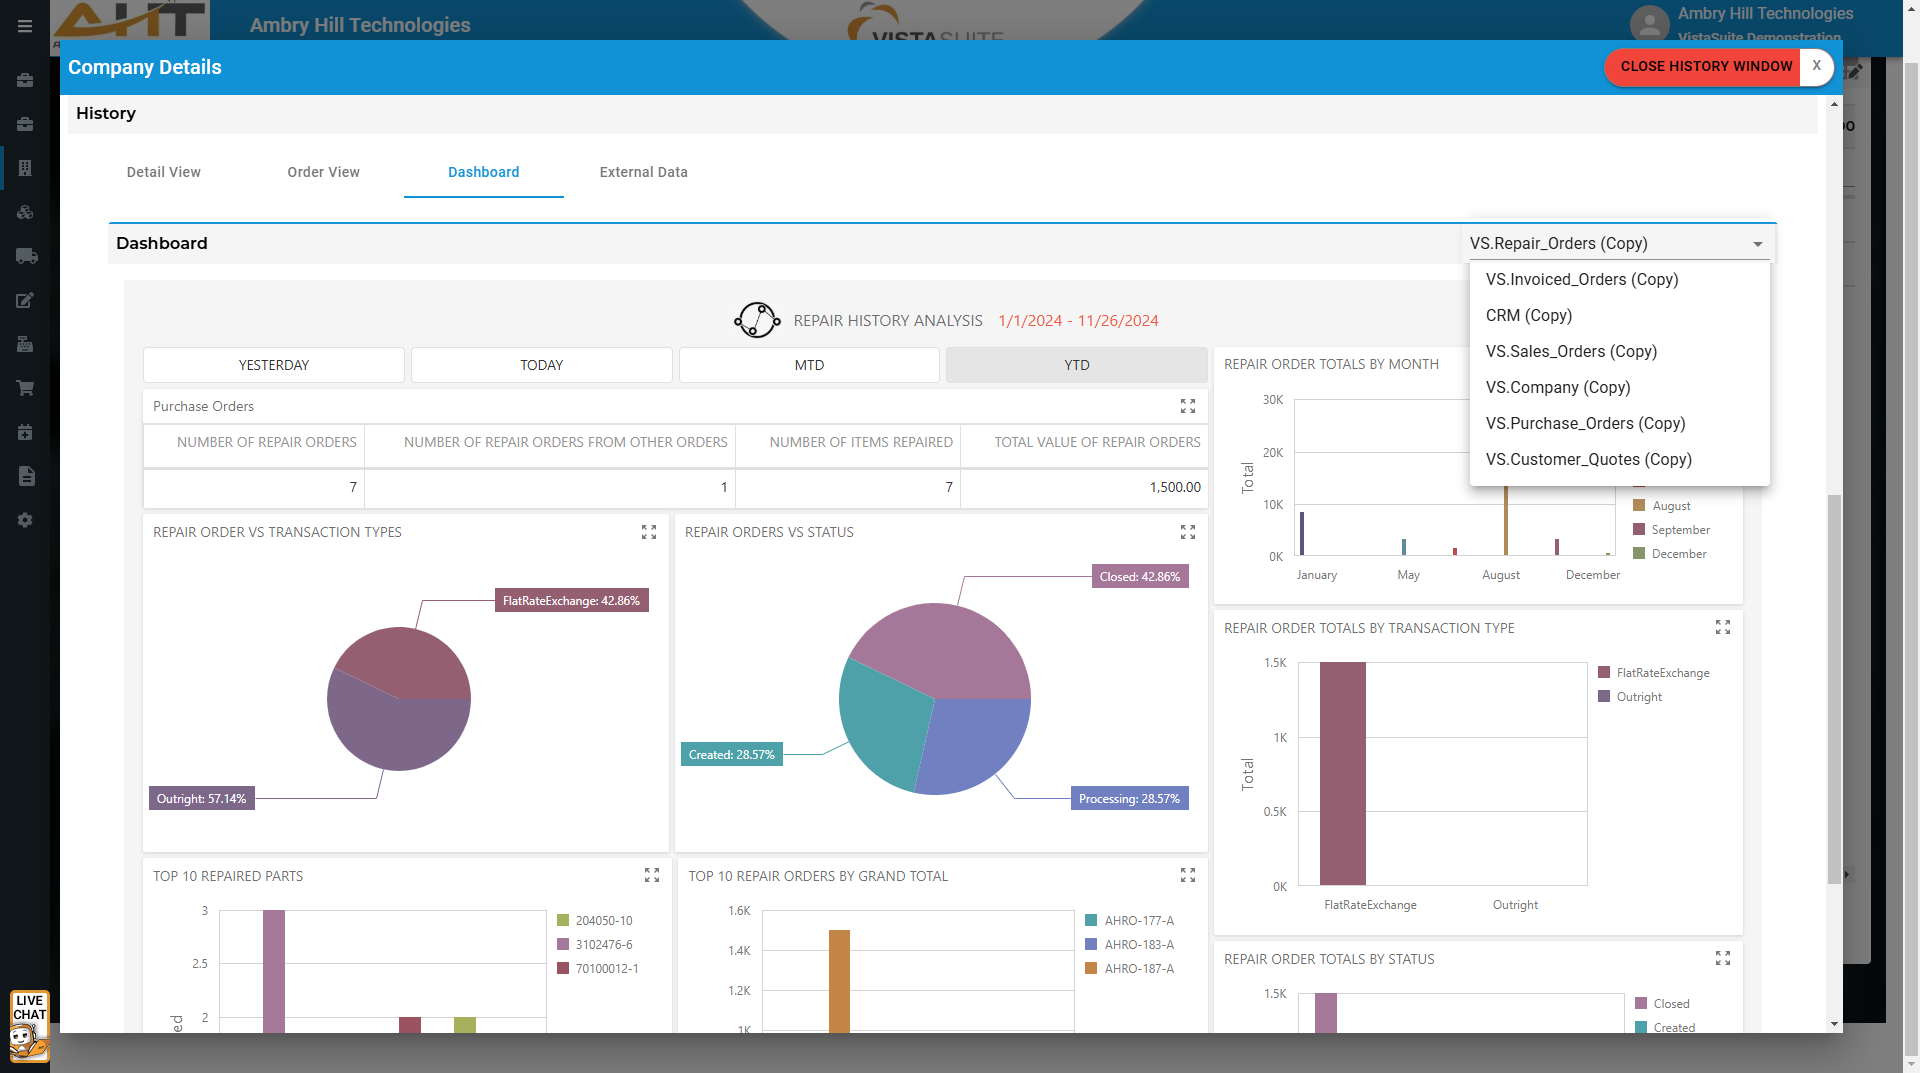Toggle FlatRateExchange legend color swatch
The image size is (1920, 1073).
pos(1604,673)
